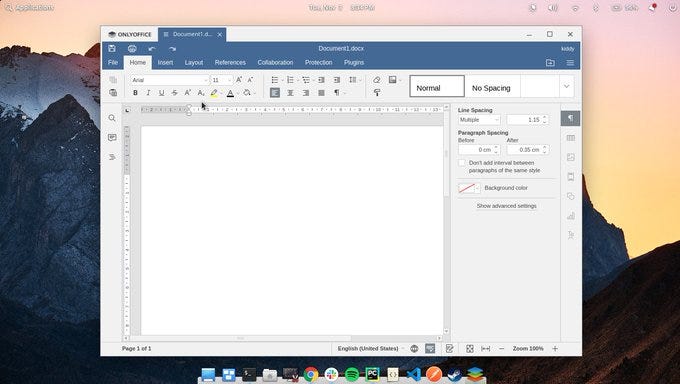This screenshot has height=384, width=680.
Task: Open the font size 11 dropdown
Action: pos(229,80)
